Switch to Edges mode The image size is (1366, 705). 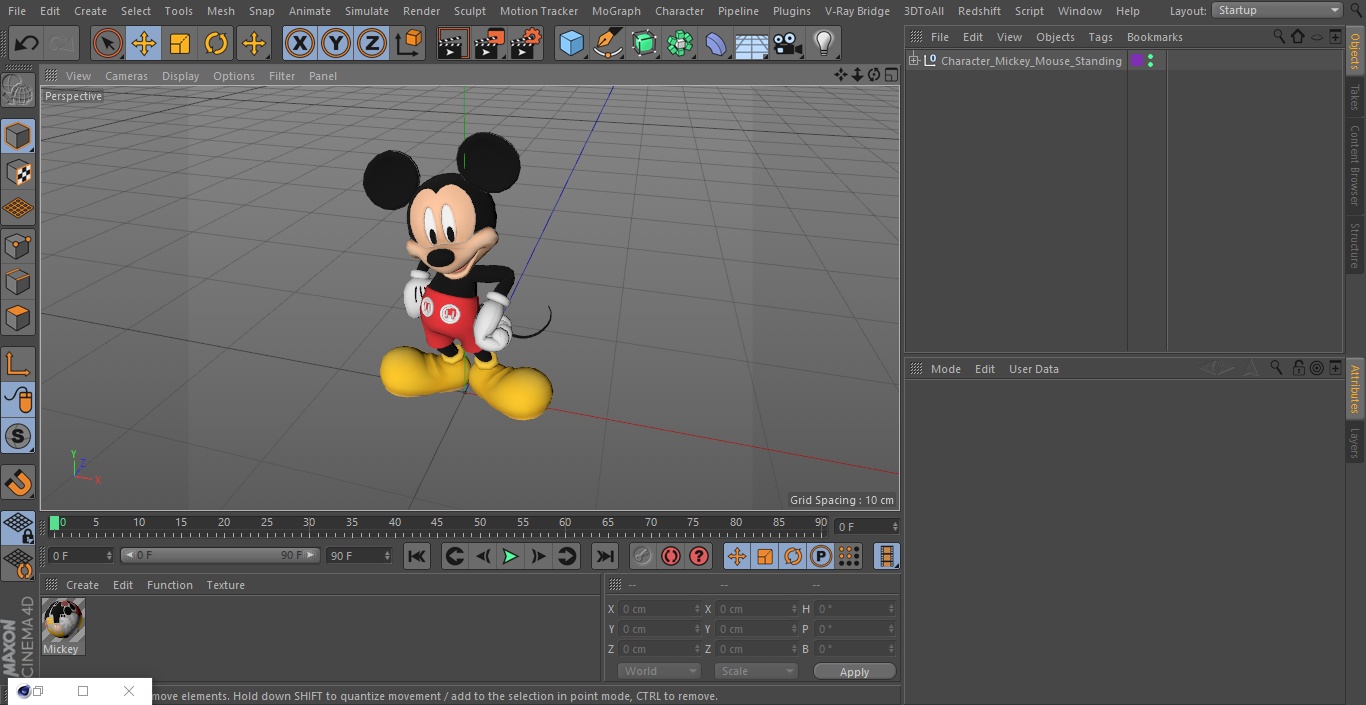tap(18, 281)
